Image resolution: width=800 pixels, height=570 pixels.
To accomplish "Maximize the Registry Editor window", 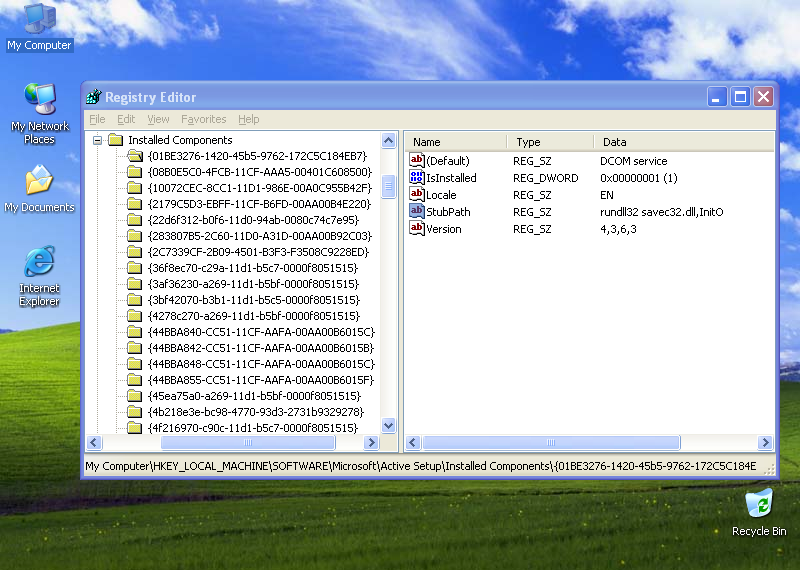I will point(740,97).
